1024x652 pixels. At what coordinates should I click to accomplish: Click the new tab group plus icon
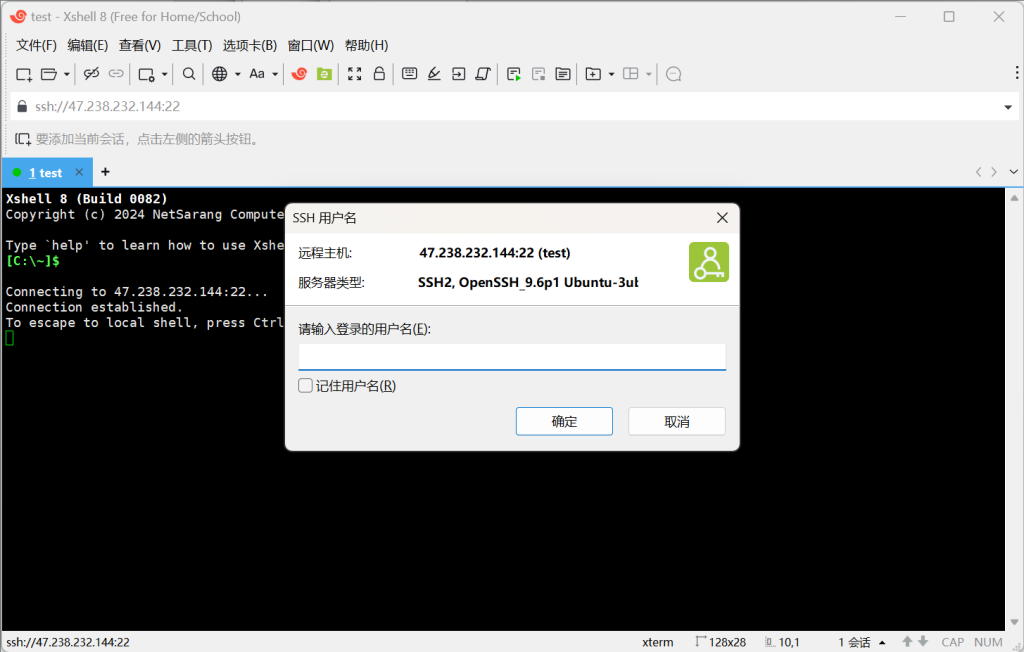593,74
